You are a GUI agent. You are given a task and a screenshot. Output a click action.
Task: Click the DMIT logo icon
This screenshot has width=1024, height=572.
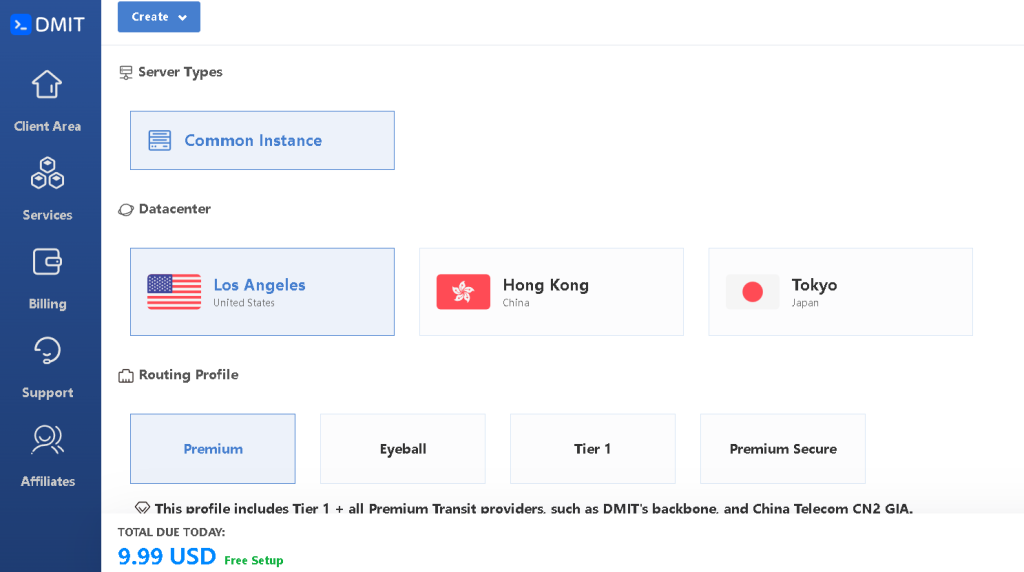(21, 25)
